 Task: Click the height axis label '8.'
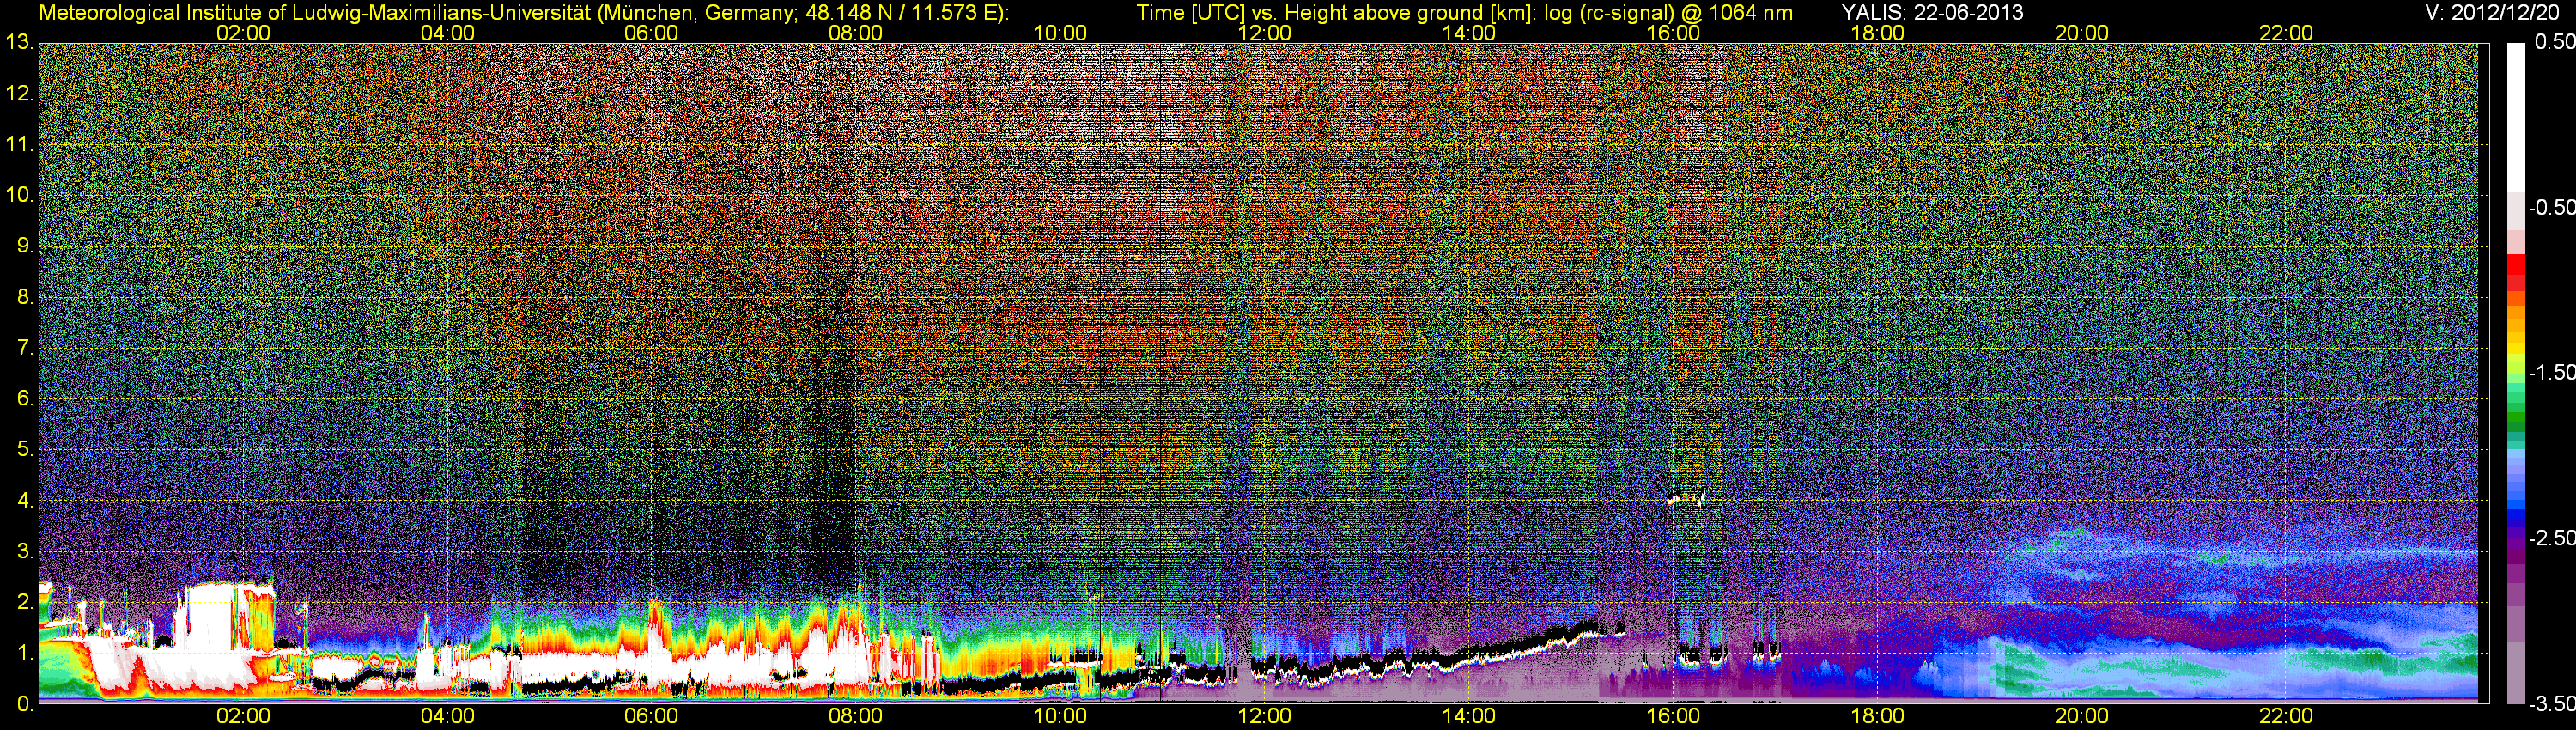[x=25, y=297]
